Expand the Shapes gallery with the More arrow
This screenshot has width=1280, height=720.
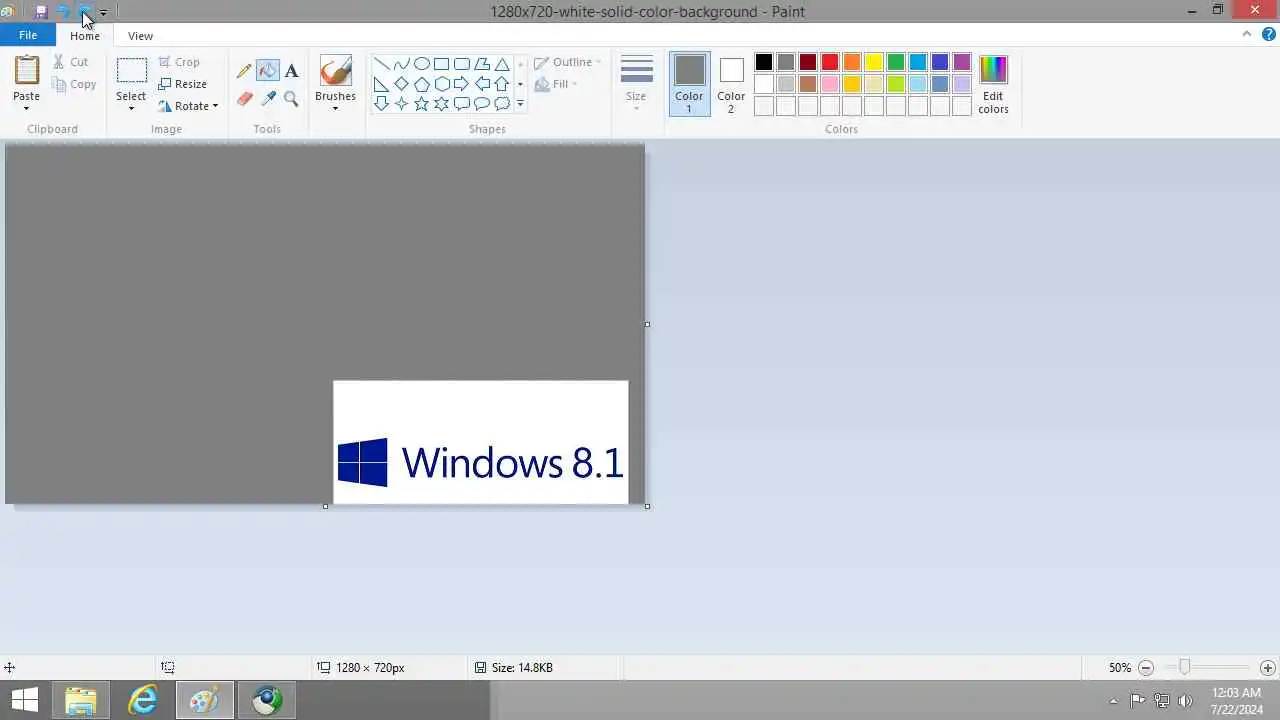520,104
